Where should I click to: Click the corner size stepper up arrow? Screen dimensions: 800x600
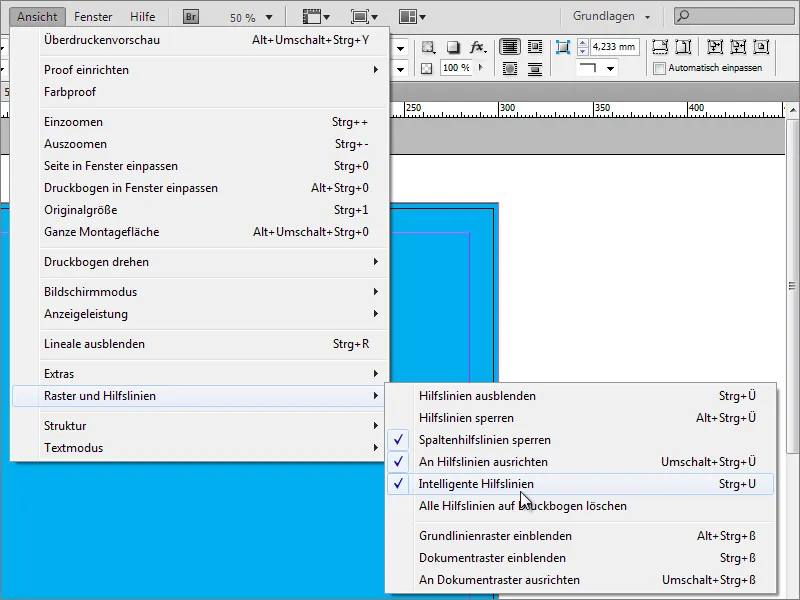click(583, 43)
